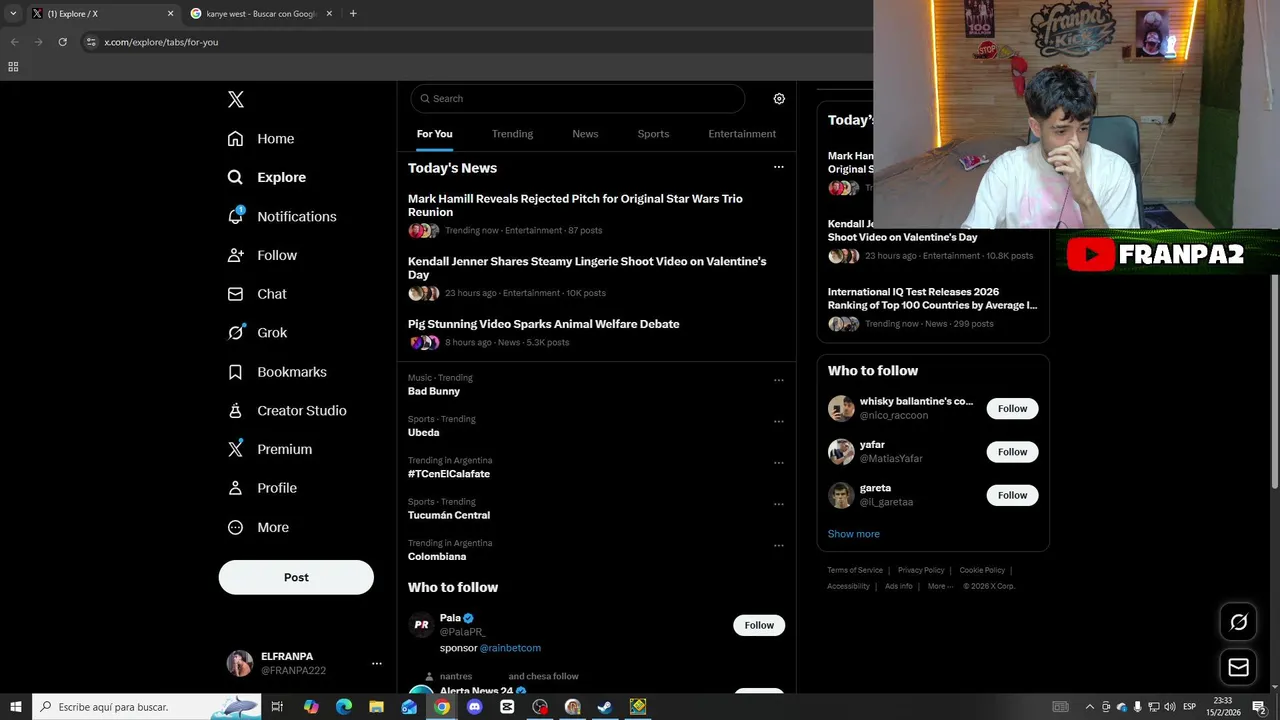
Task: Open Creator Studio in the sidebar
Action: point(287,411)
